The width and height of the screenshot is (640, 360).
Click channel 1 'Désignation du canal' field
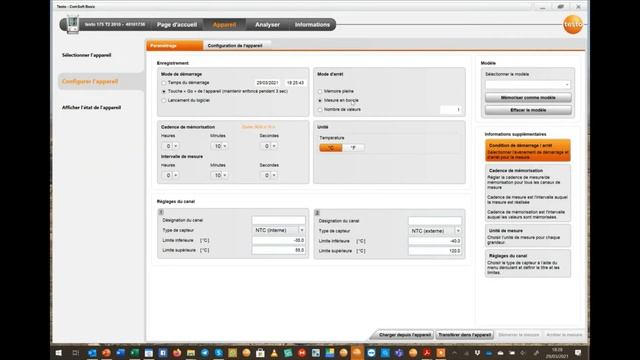(x=278, y=220)
